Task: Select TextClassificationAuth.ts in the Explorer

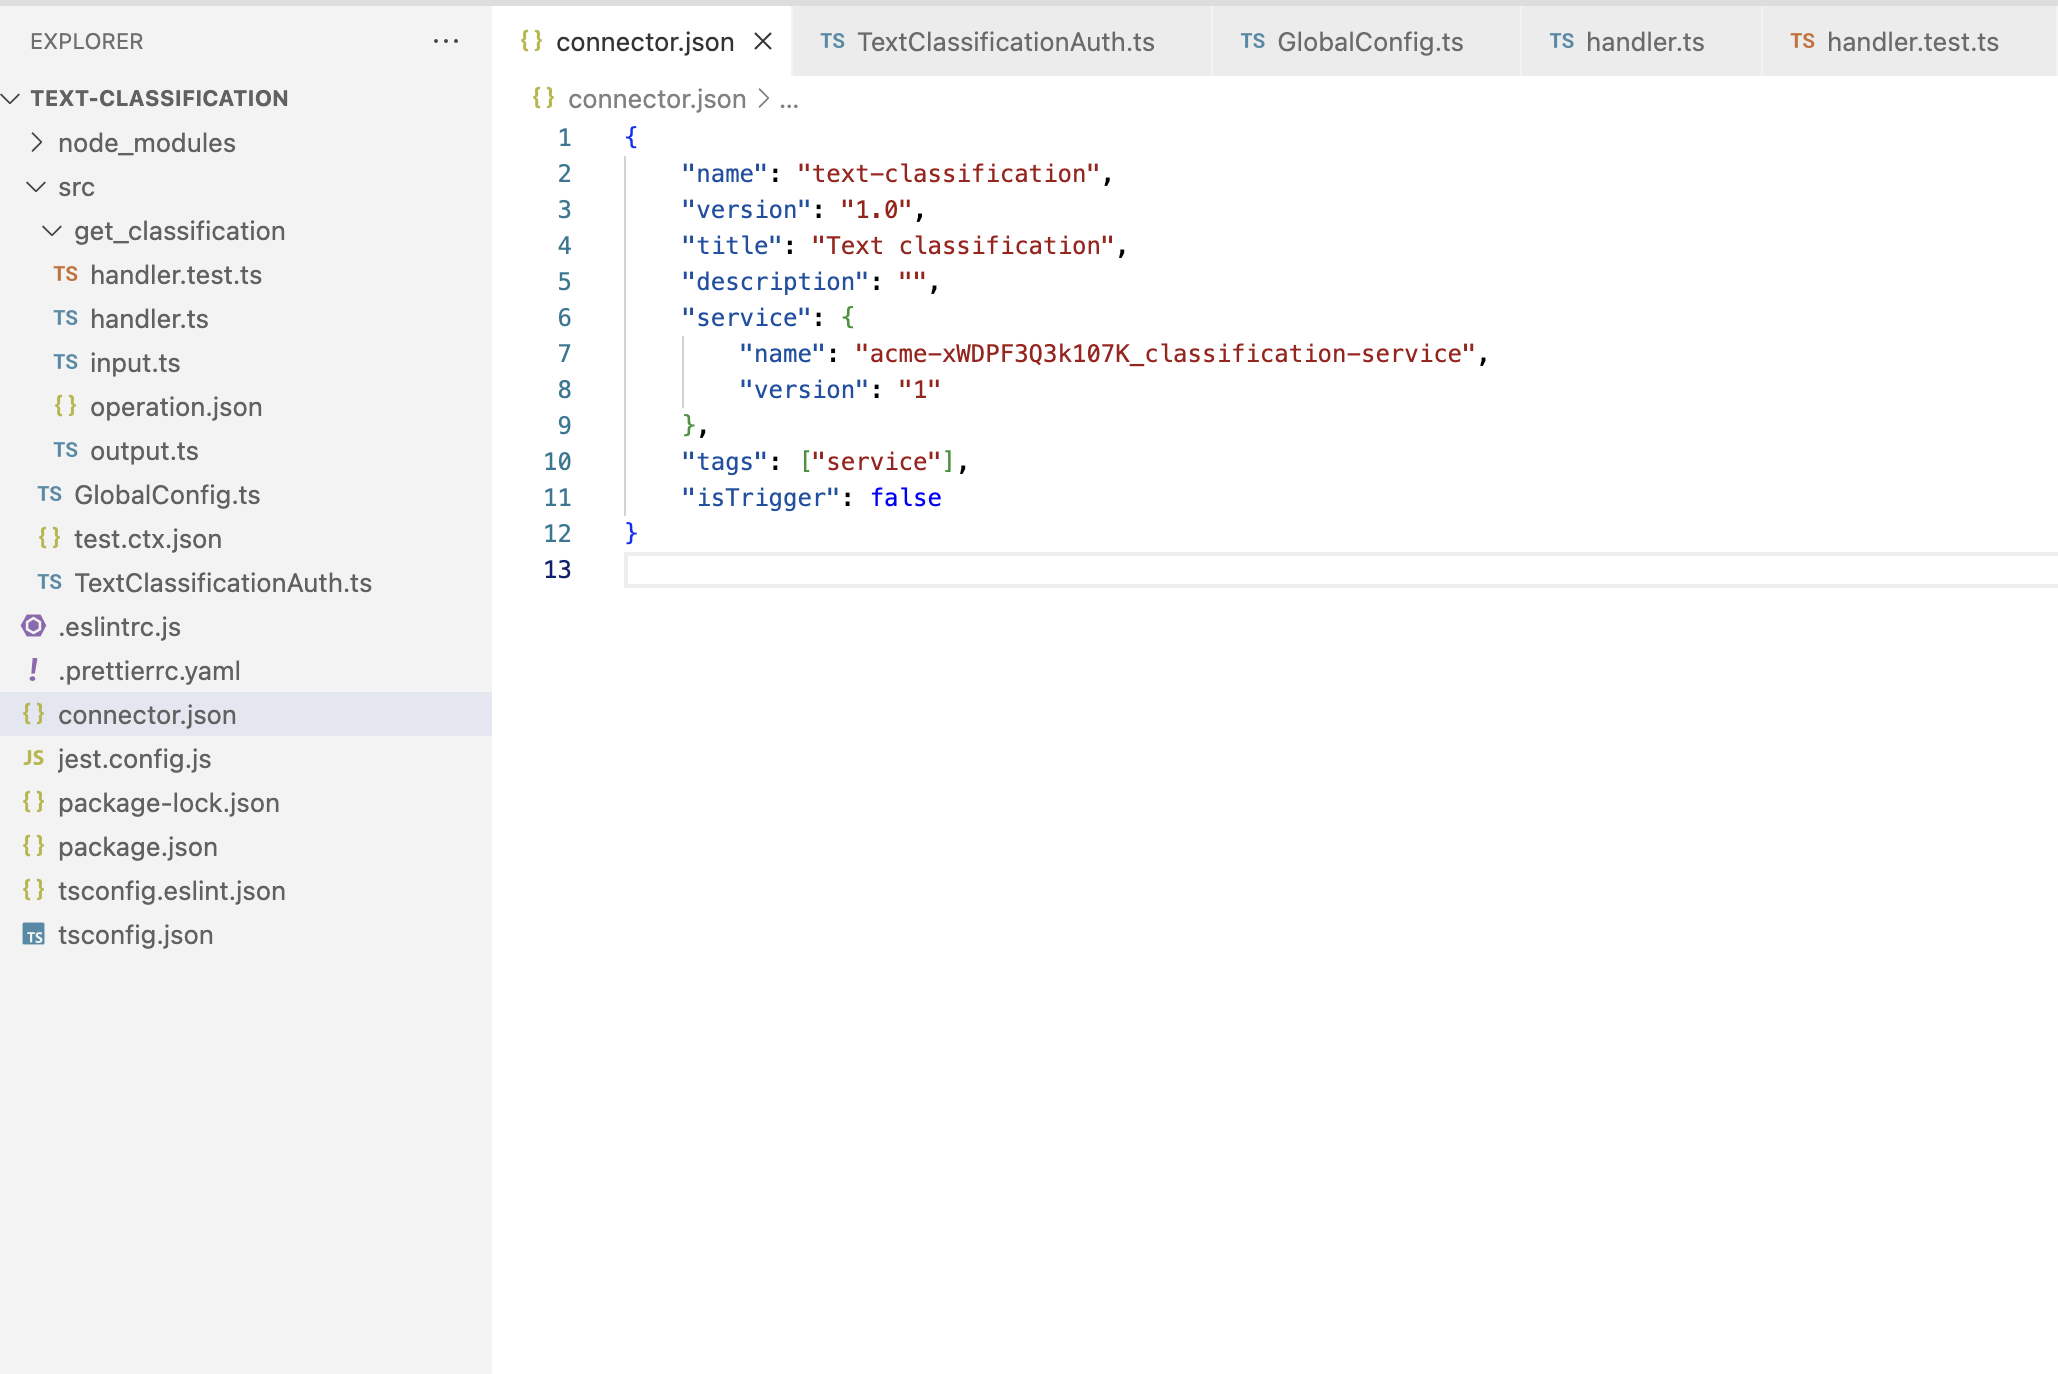Action: 223,583
